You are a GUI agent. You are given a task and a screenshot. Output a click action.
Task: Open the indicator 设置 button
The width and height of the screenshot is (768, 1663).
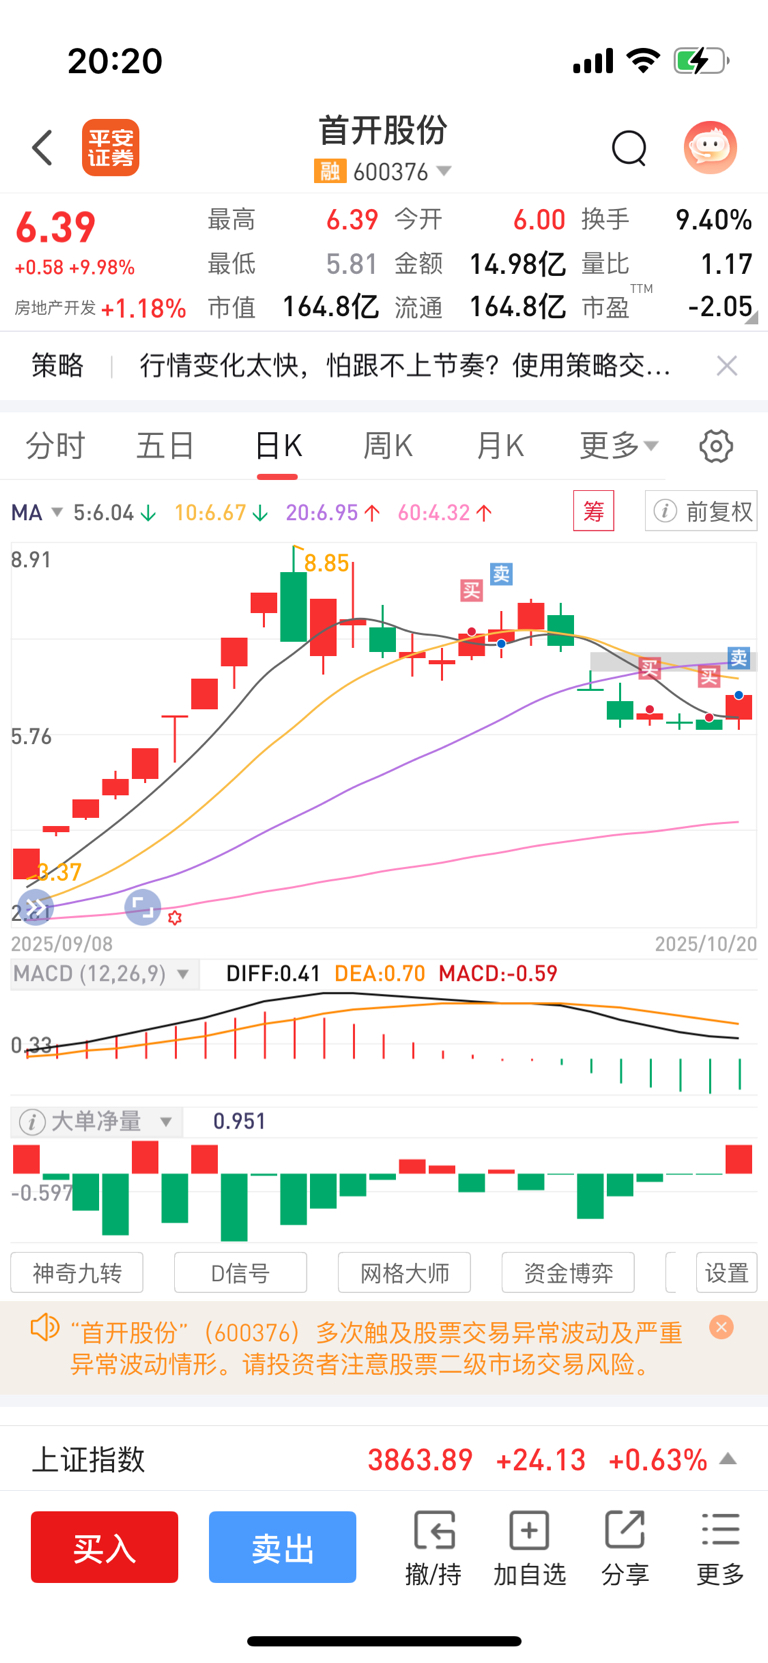[x=727, y=1273]
